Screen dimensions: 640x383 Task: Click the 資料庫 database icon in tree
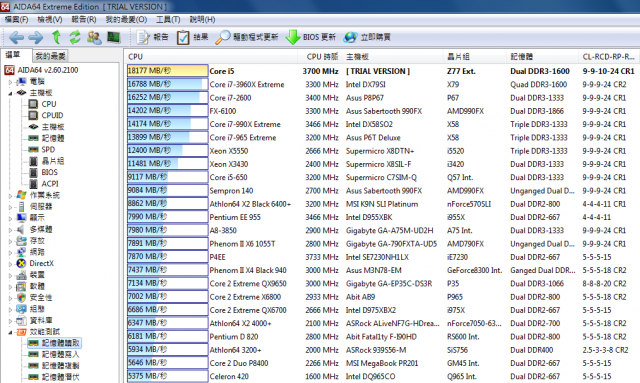[21, 321]
